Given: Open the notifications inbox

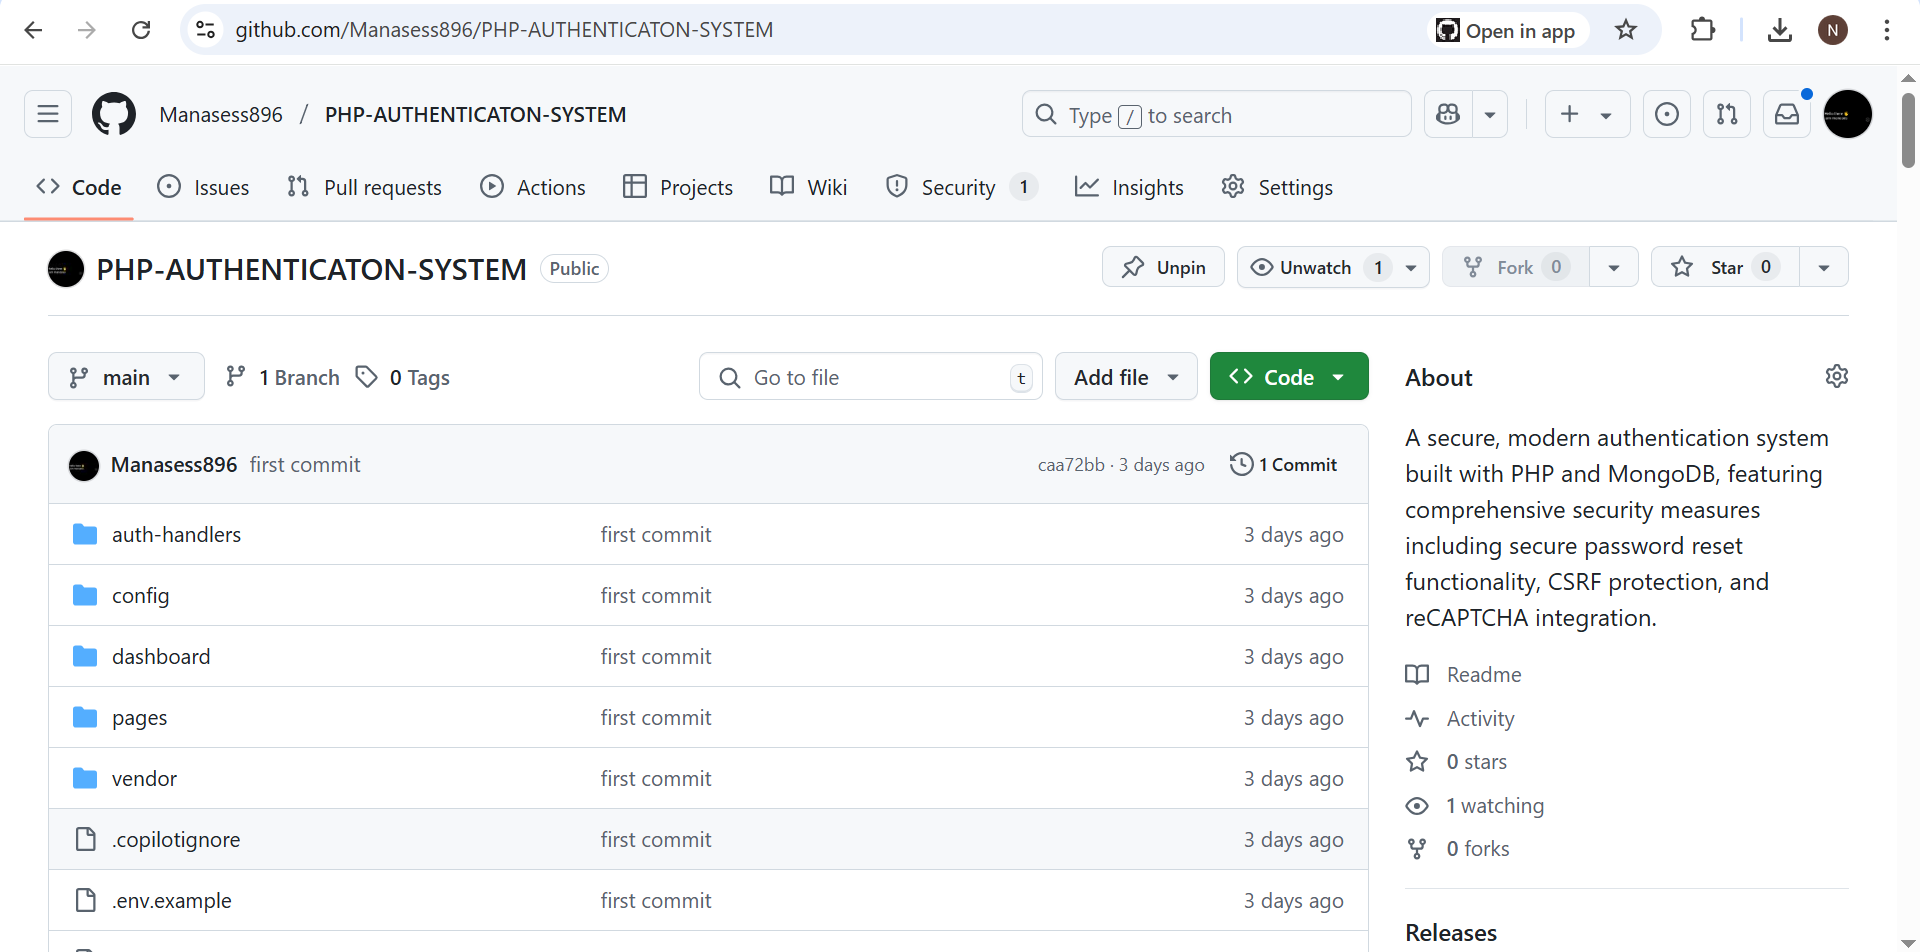Looking at the screenshot, I should tap(1787, 114).
